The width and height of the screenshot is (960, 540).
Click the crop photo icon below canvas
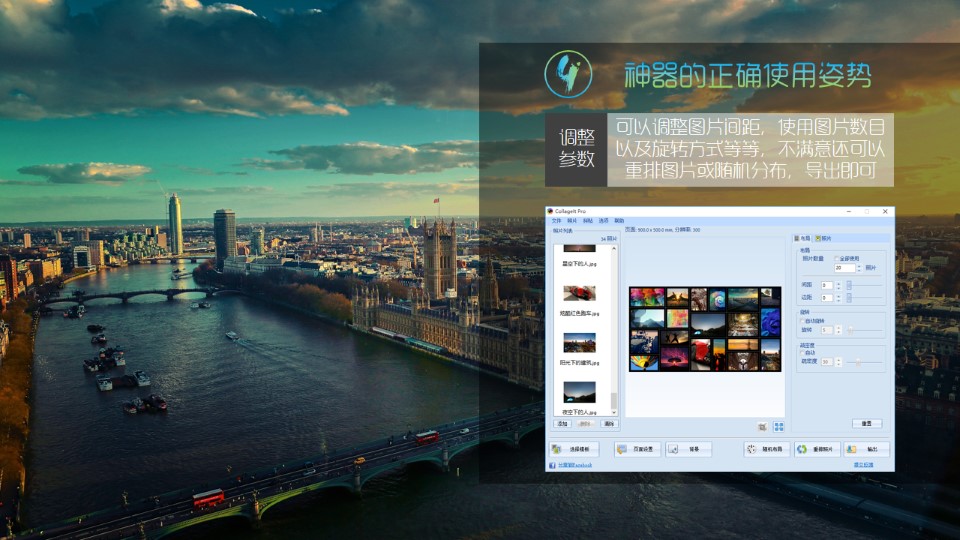click(x=762, y=426)
